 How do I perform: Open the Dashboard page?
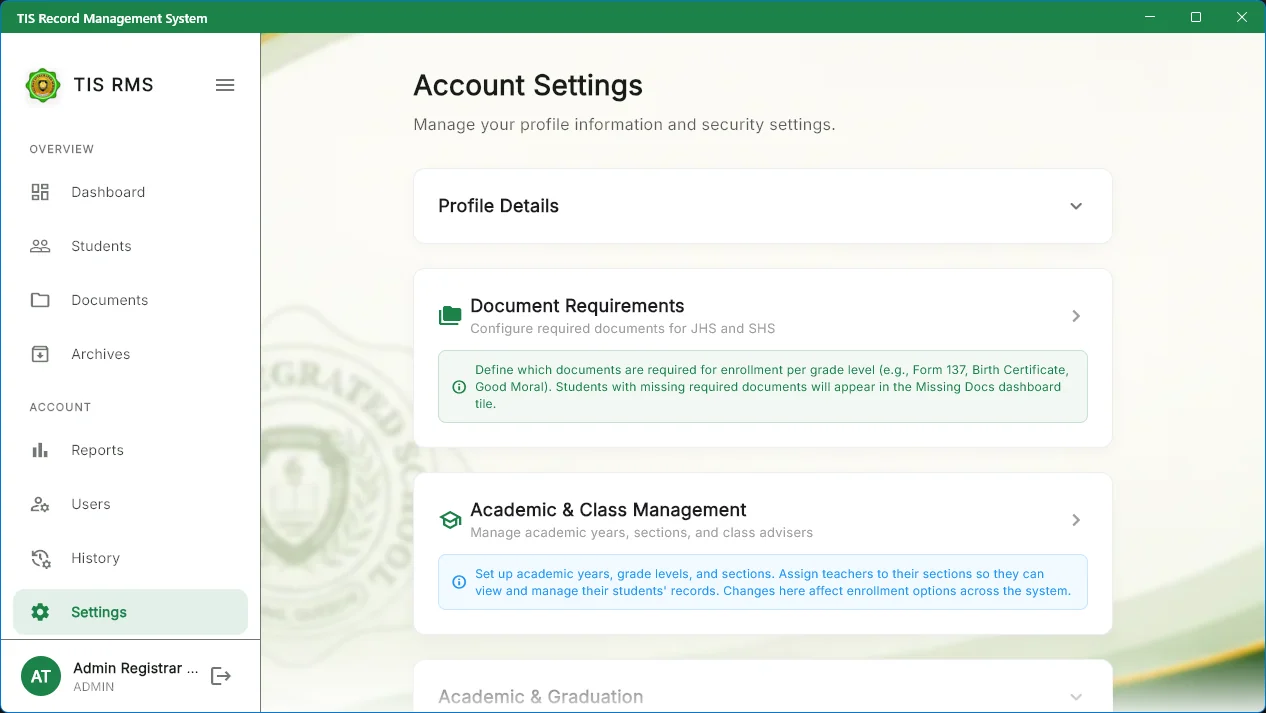point(130,192)
